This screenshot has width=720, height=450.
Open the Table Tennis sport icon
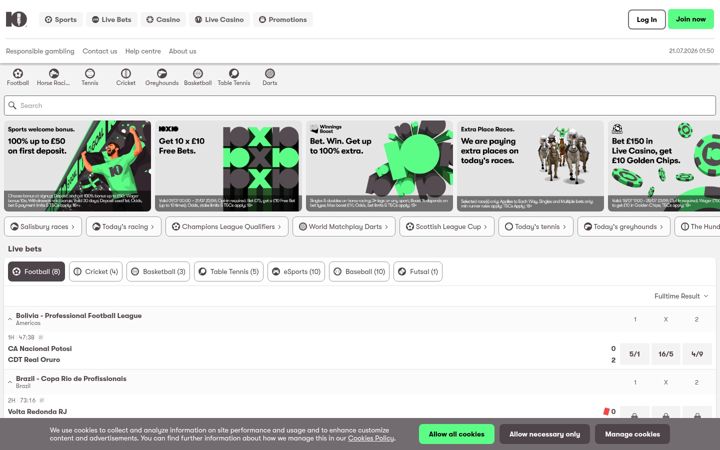[x=234, y=77]
